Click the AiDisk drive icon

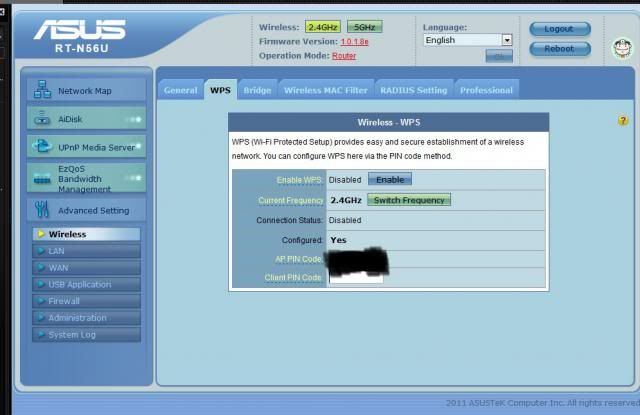click(x=42, y=118)
